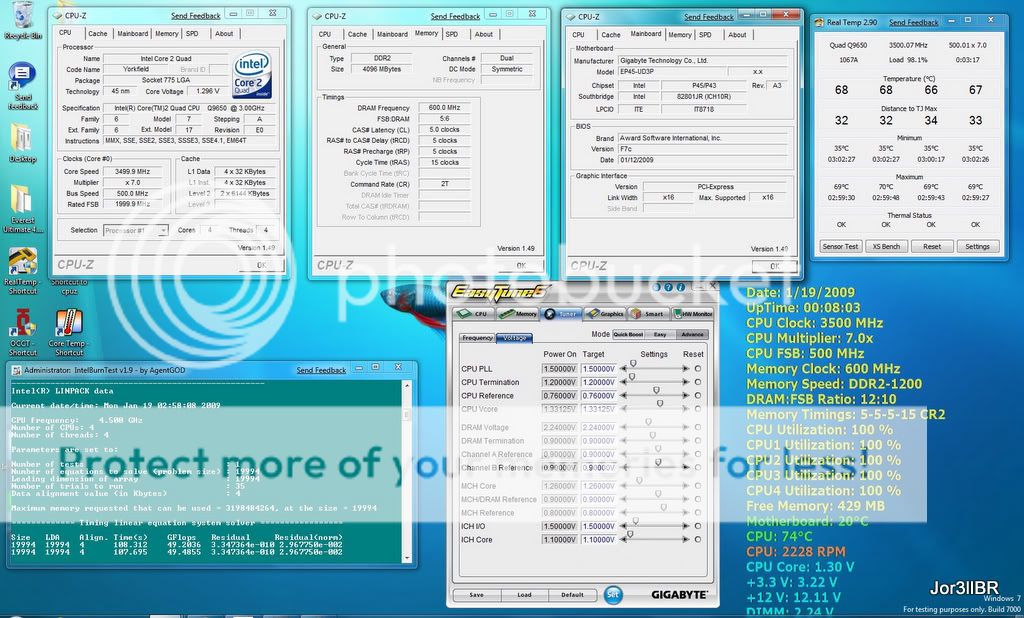
Task: Select the Reset radio for ICH Core
Action: 698,540
